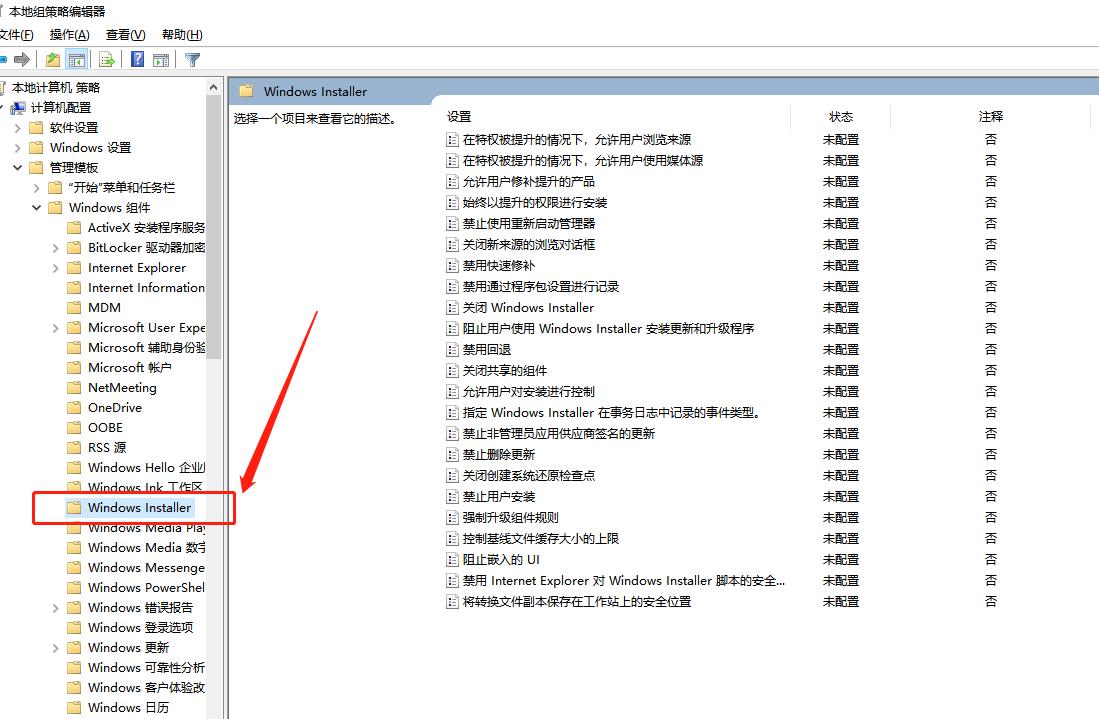The height and width of the screenshot is (719, 1099).
Task: Click folder icon in Windows Installer header bar
Action: pos(246,91)
